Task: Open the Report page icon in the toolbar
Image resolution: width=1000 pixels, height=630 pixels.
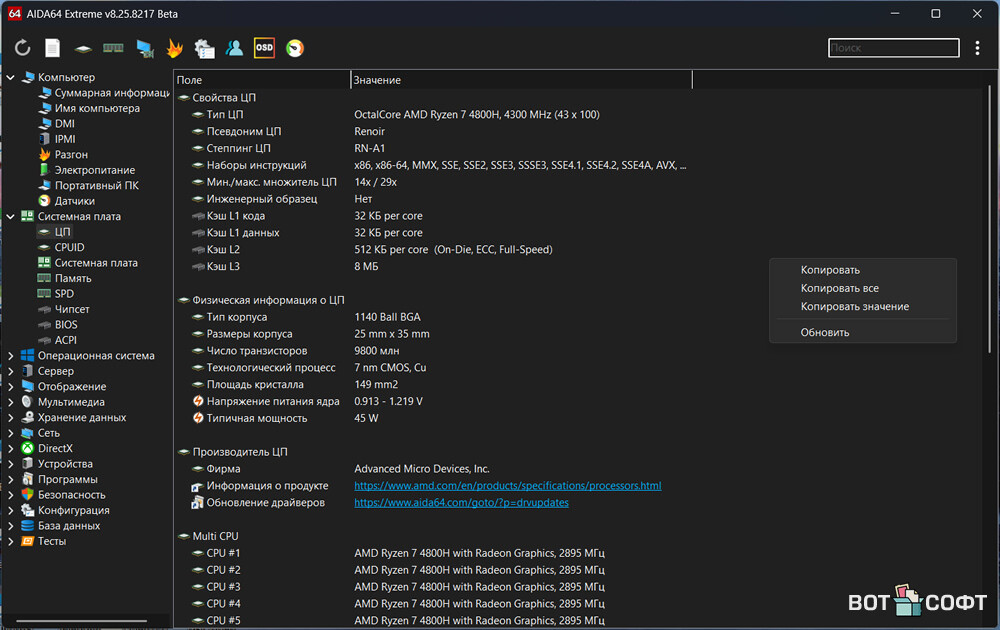Action: coord(53,48)
